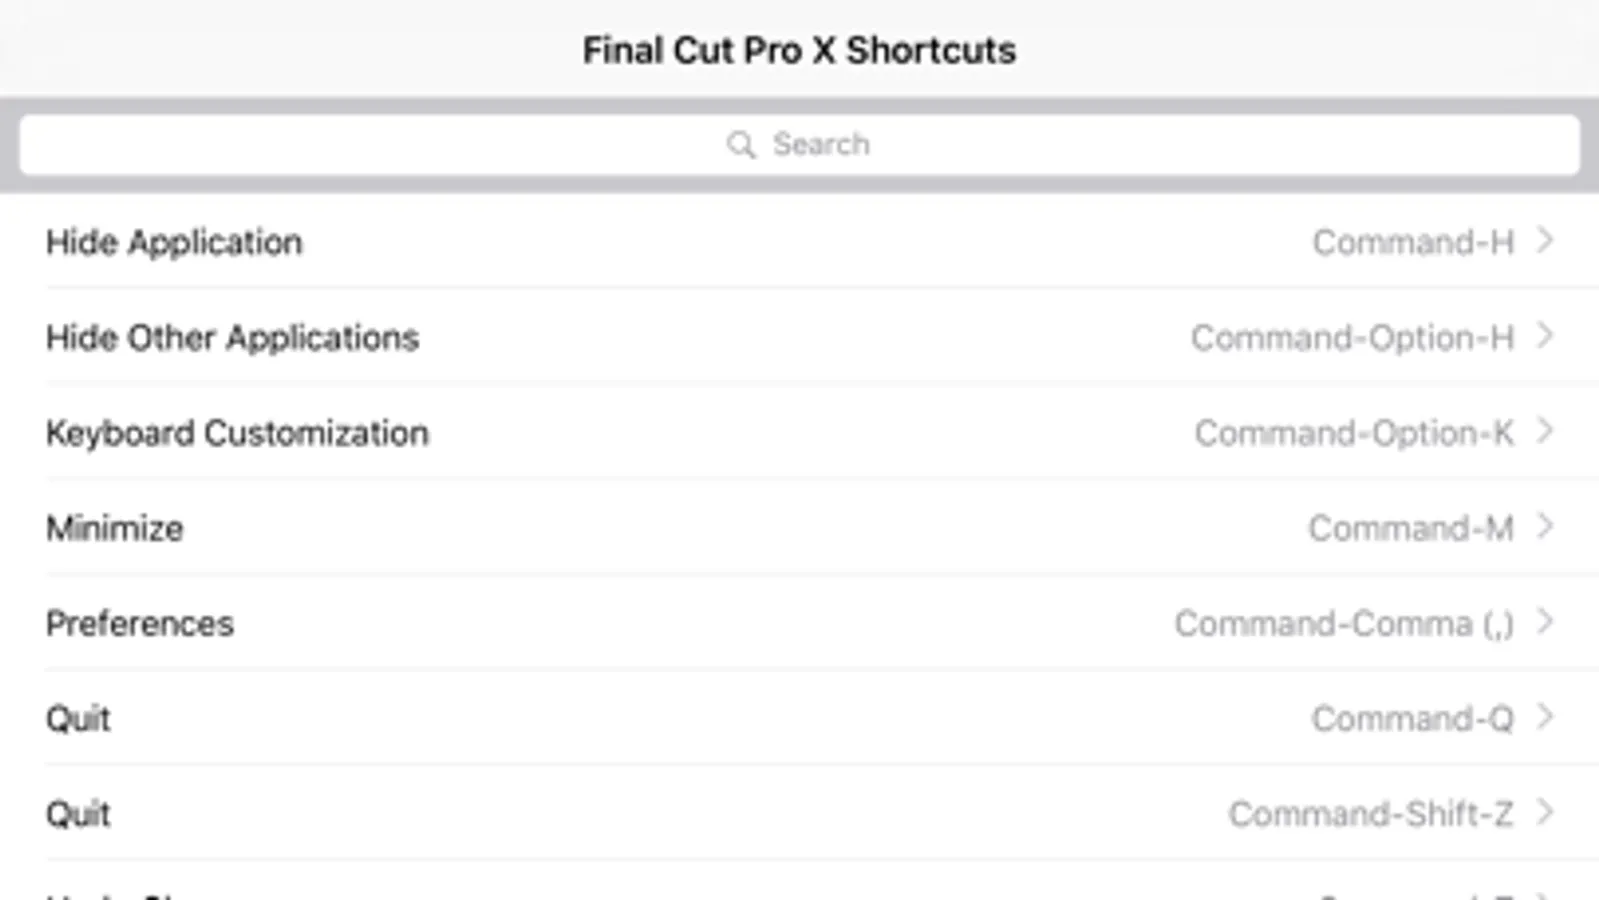Tap chevron beside Command-M
The width and height of the screenshot is (1599, 900).
(x=1545, y=526)
